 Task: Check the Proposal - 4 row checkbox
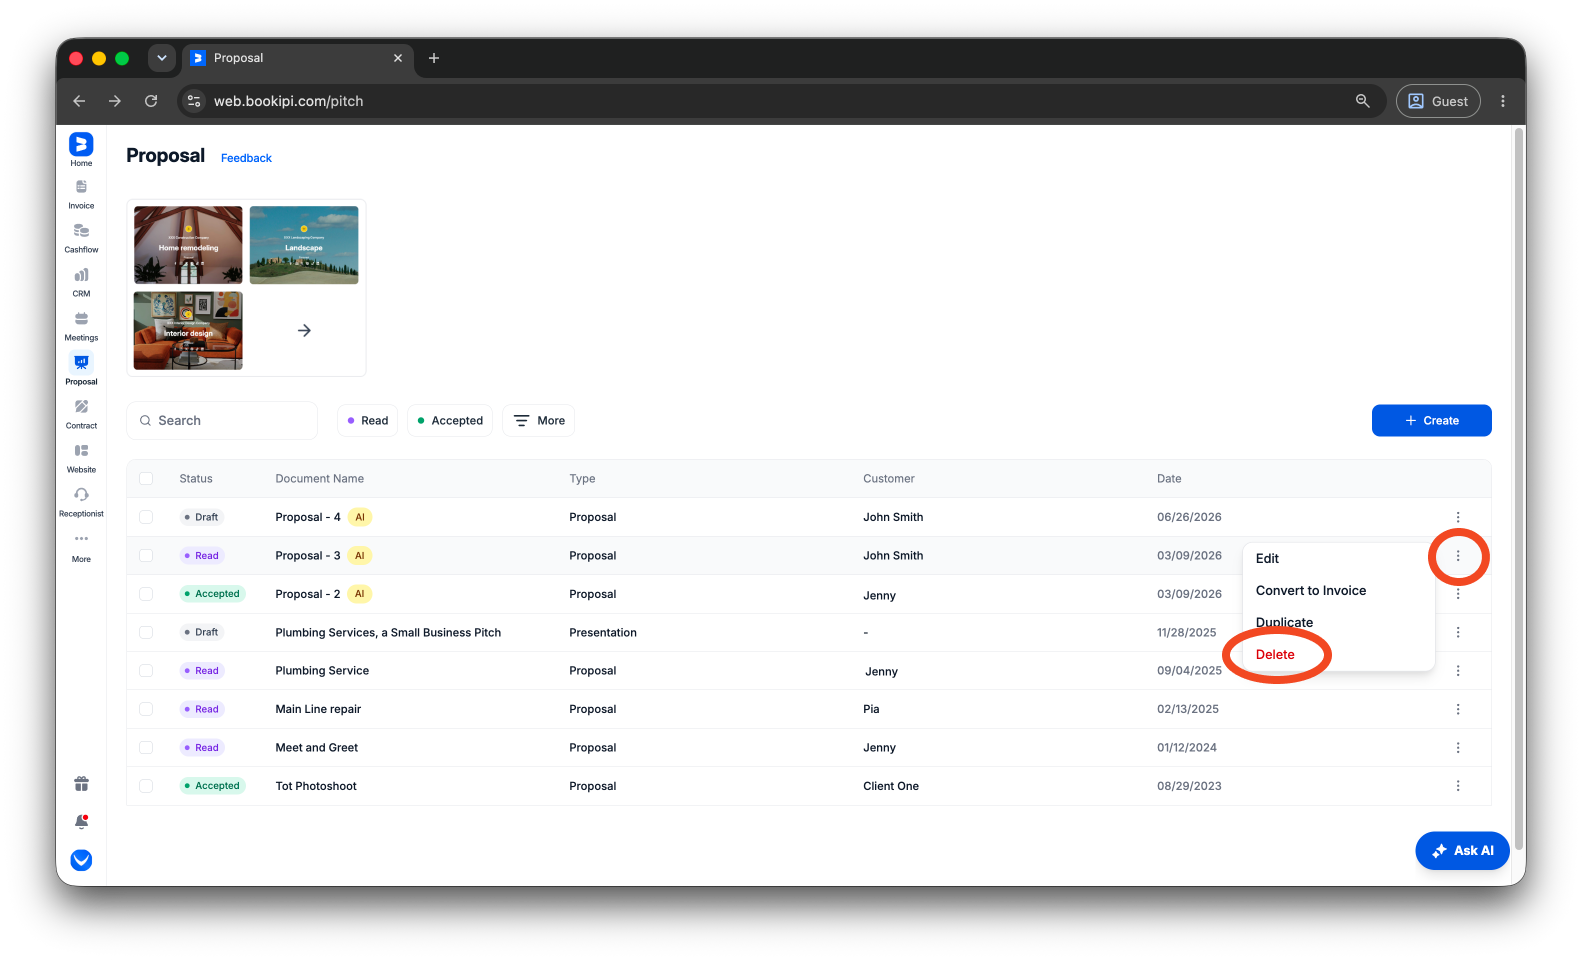(x=146, y=517)
